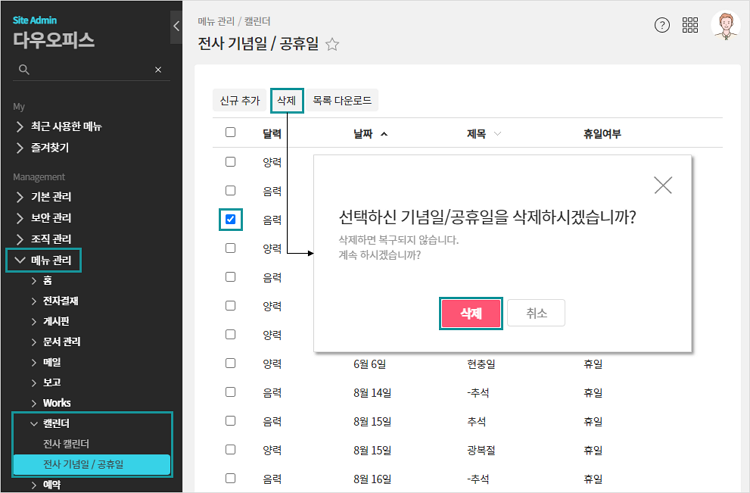The image size is (750, 493).
Task: Click the magnifier search icon in sidebar
Action: 25,70
